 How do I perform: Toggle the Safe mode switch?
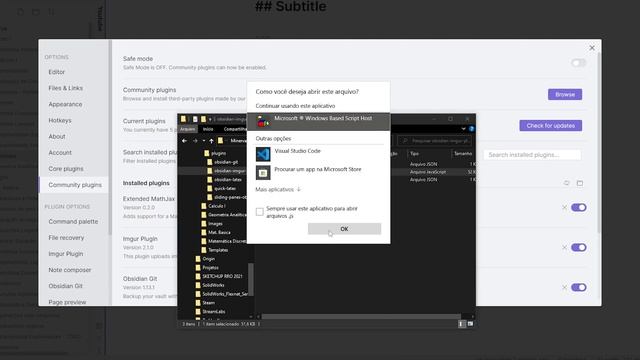point(578,63)
